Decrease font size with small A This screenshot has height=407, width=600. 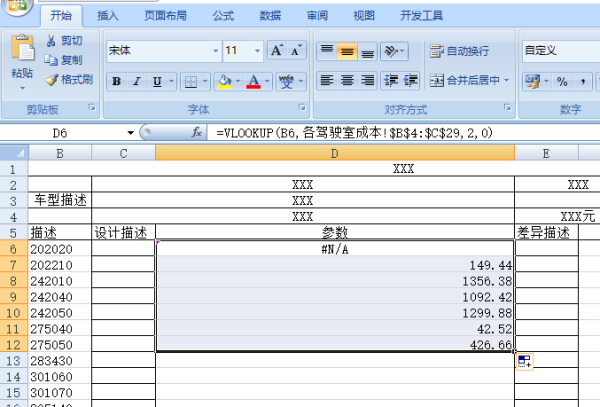point(296,50)
